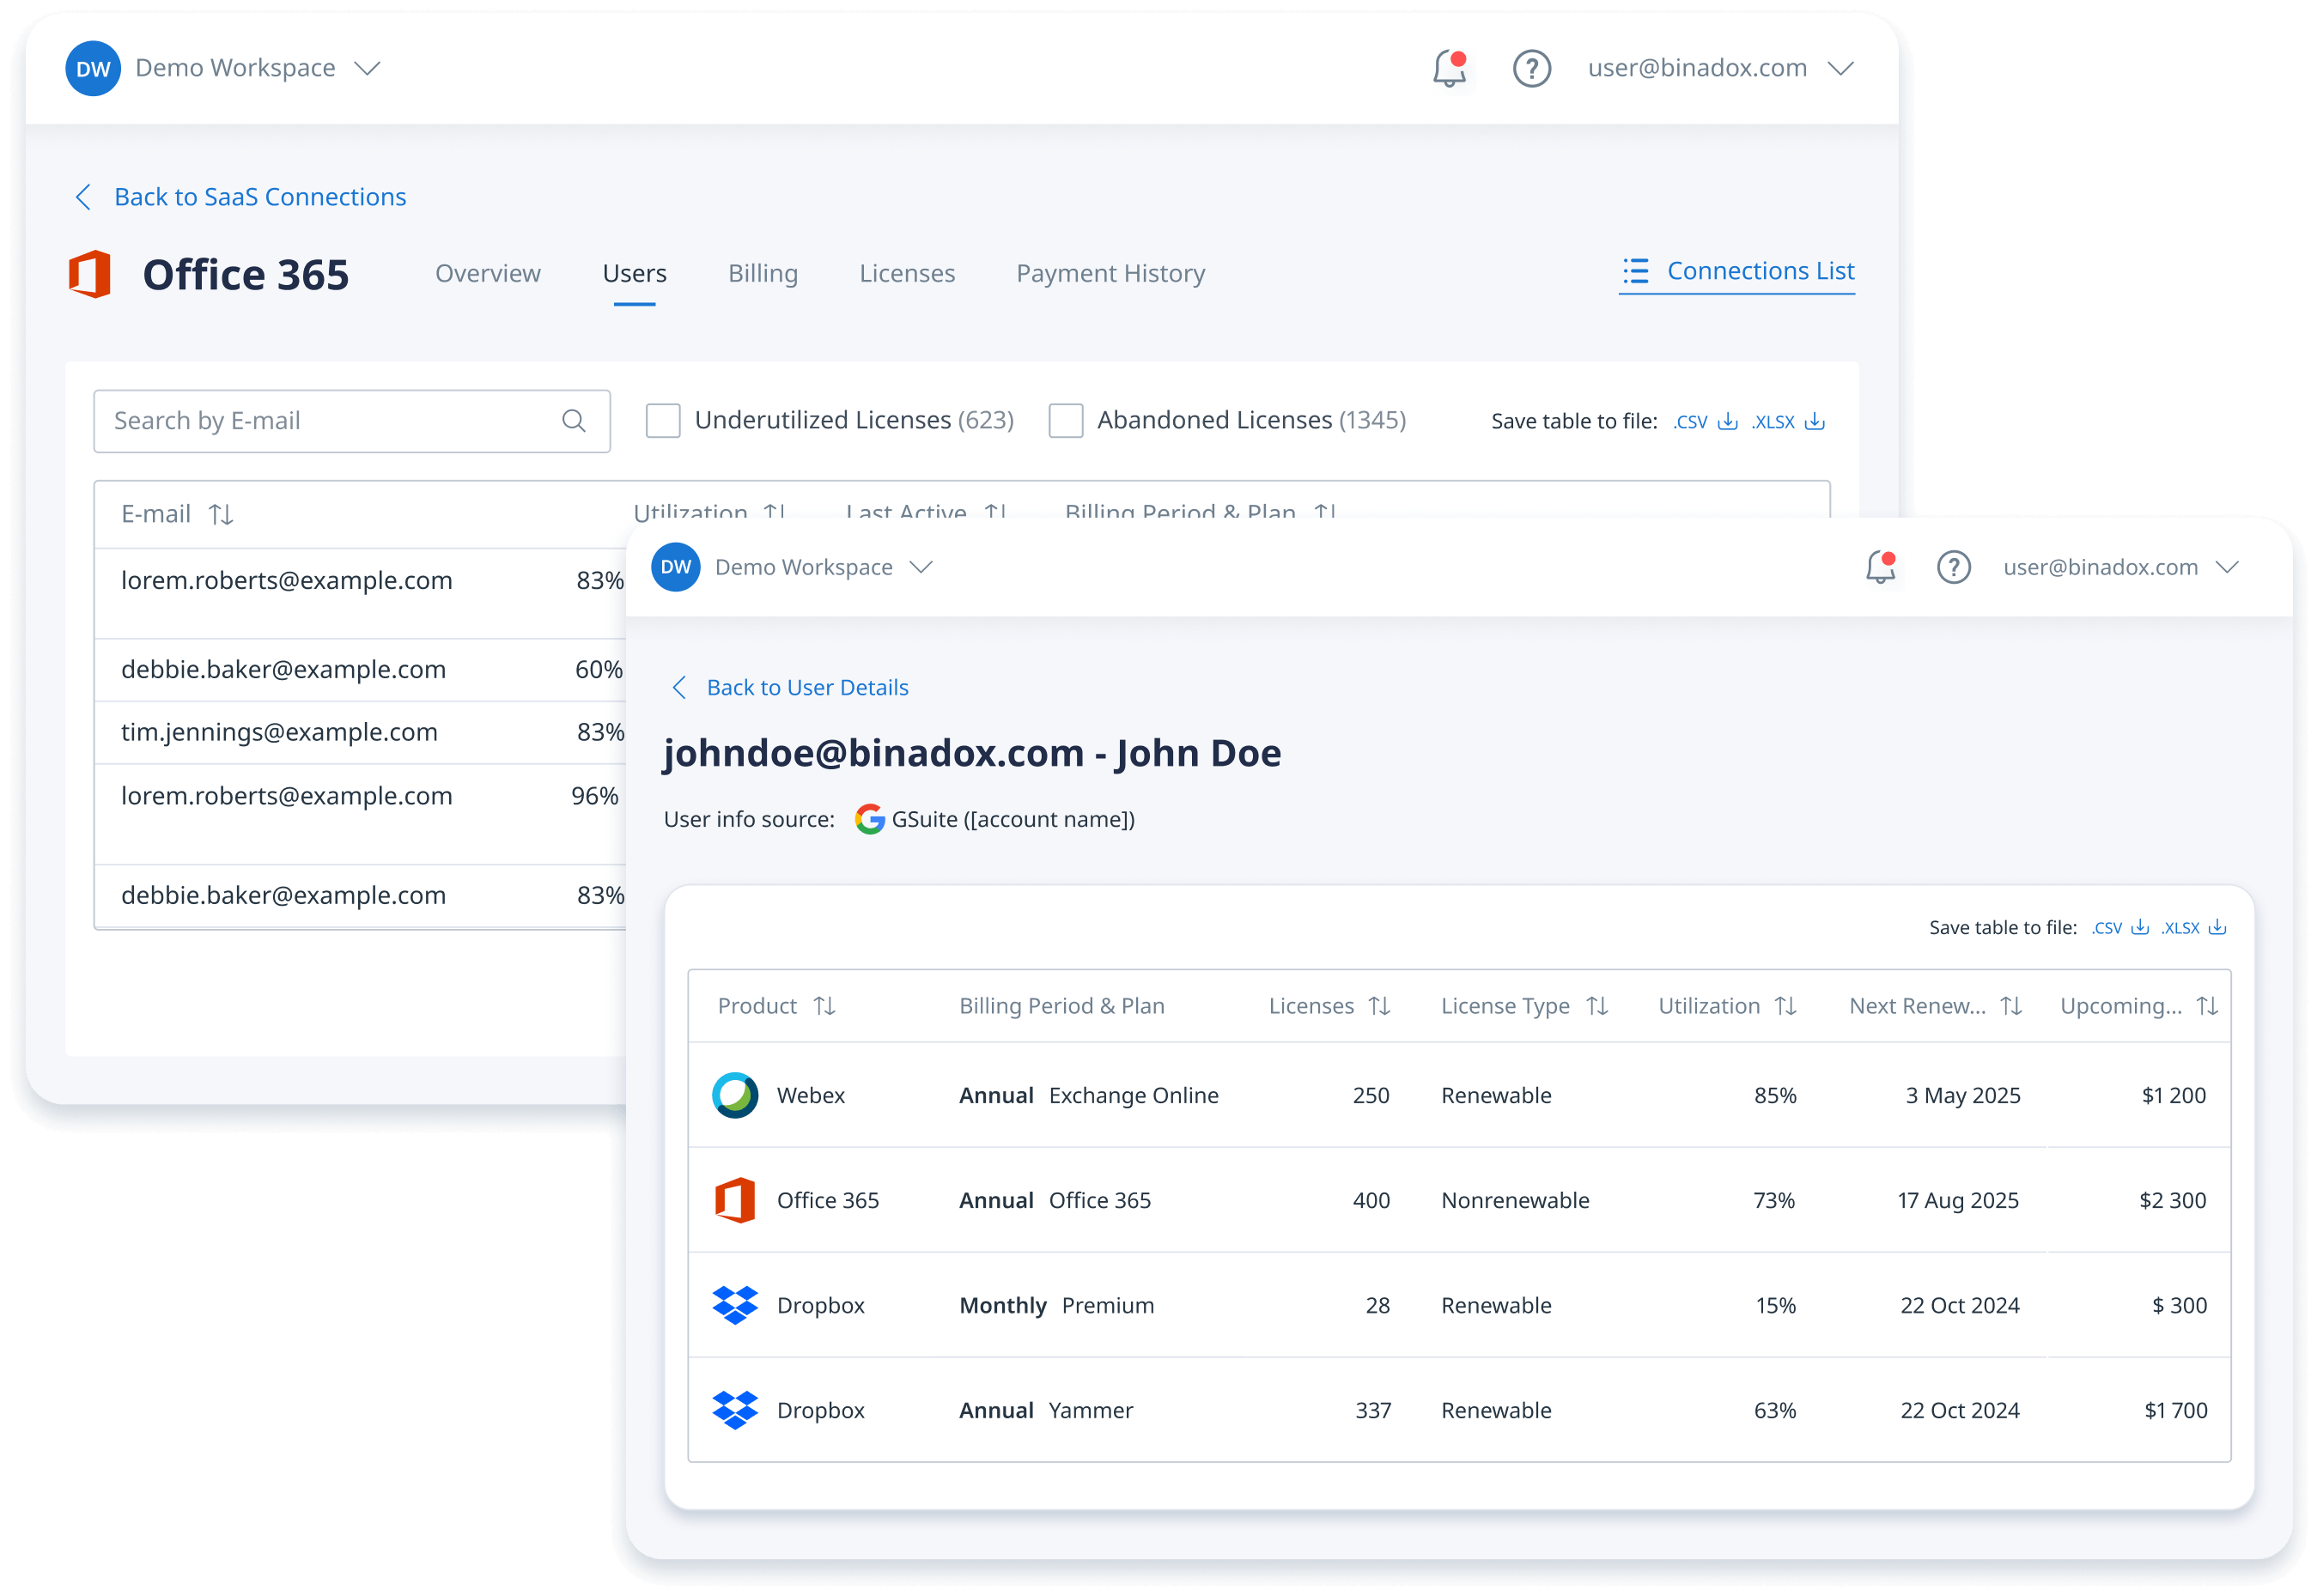Open help icon in the John Doe window
The height and width of the screenshot is (1596, 2317).
click(x=1953, y=567)
